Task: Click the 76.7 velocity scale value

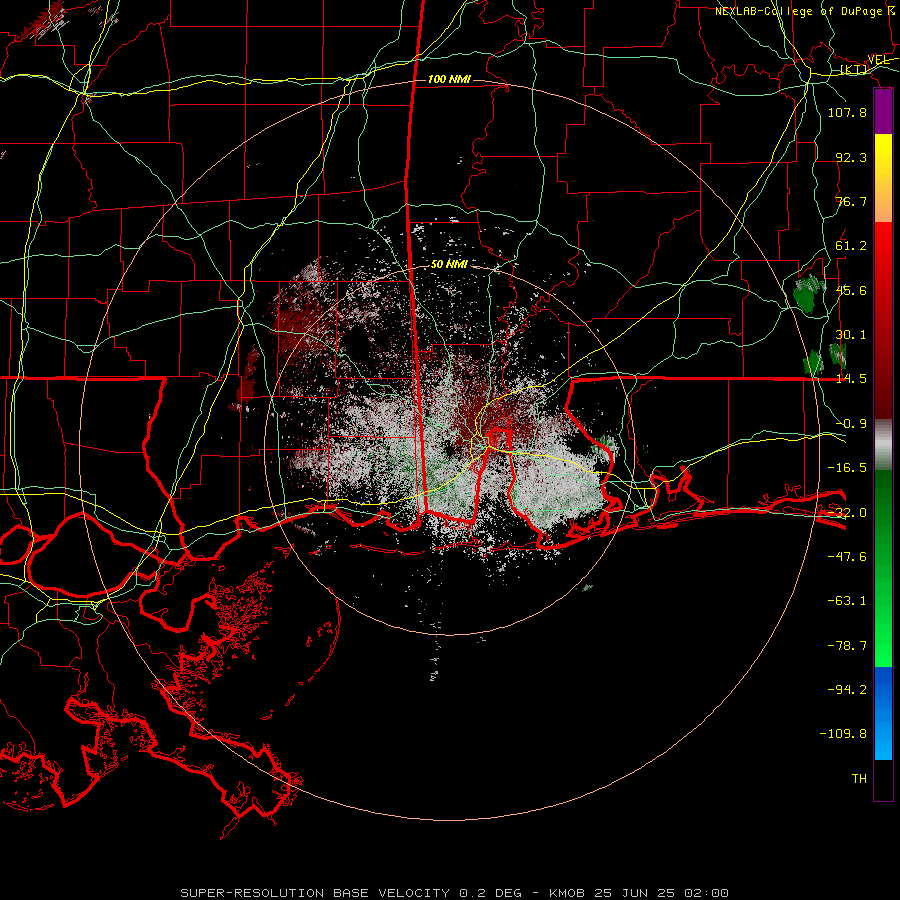Action: [x=851, y=201]
